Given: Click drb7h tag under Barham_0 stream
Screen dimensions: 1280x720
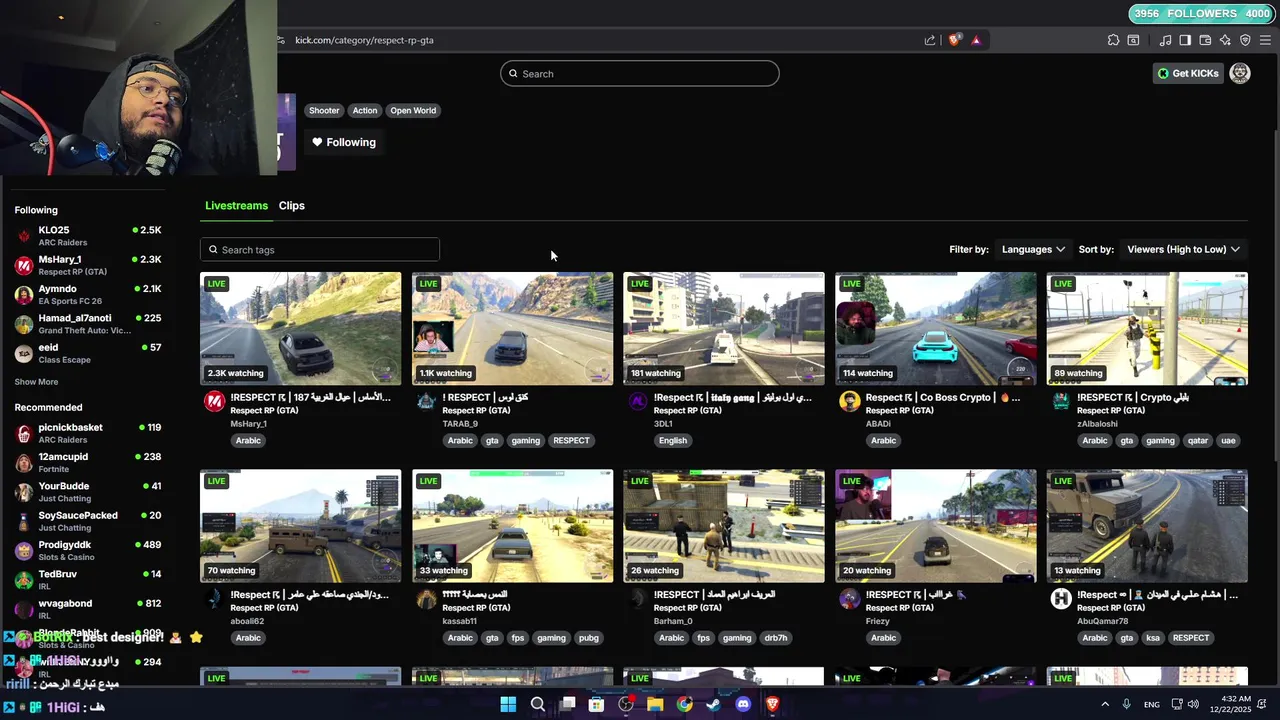Looking at the screenshot, I should pyautogui.click(x=776, y=637).
